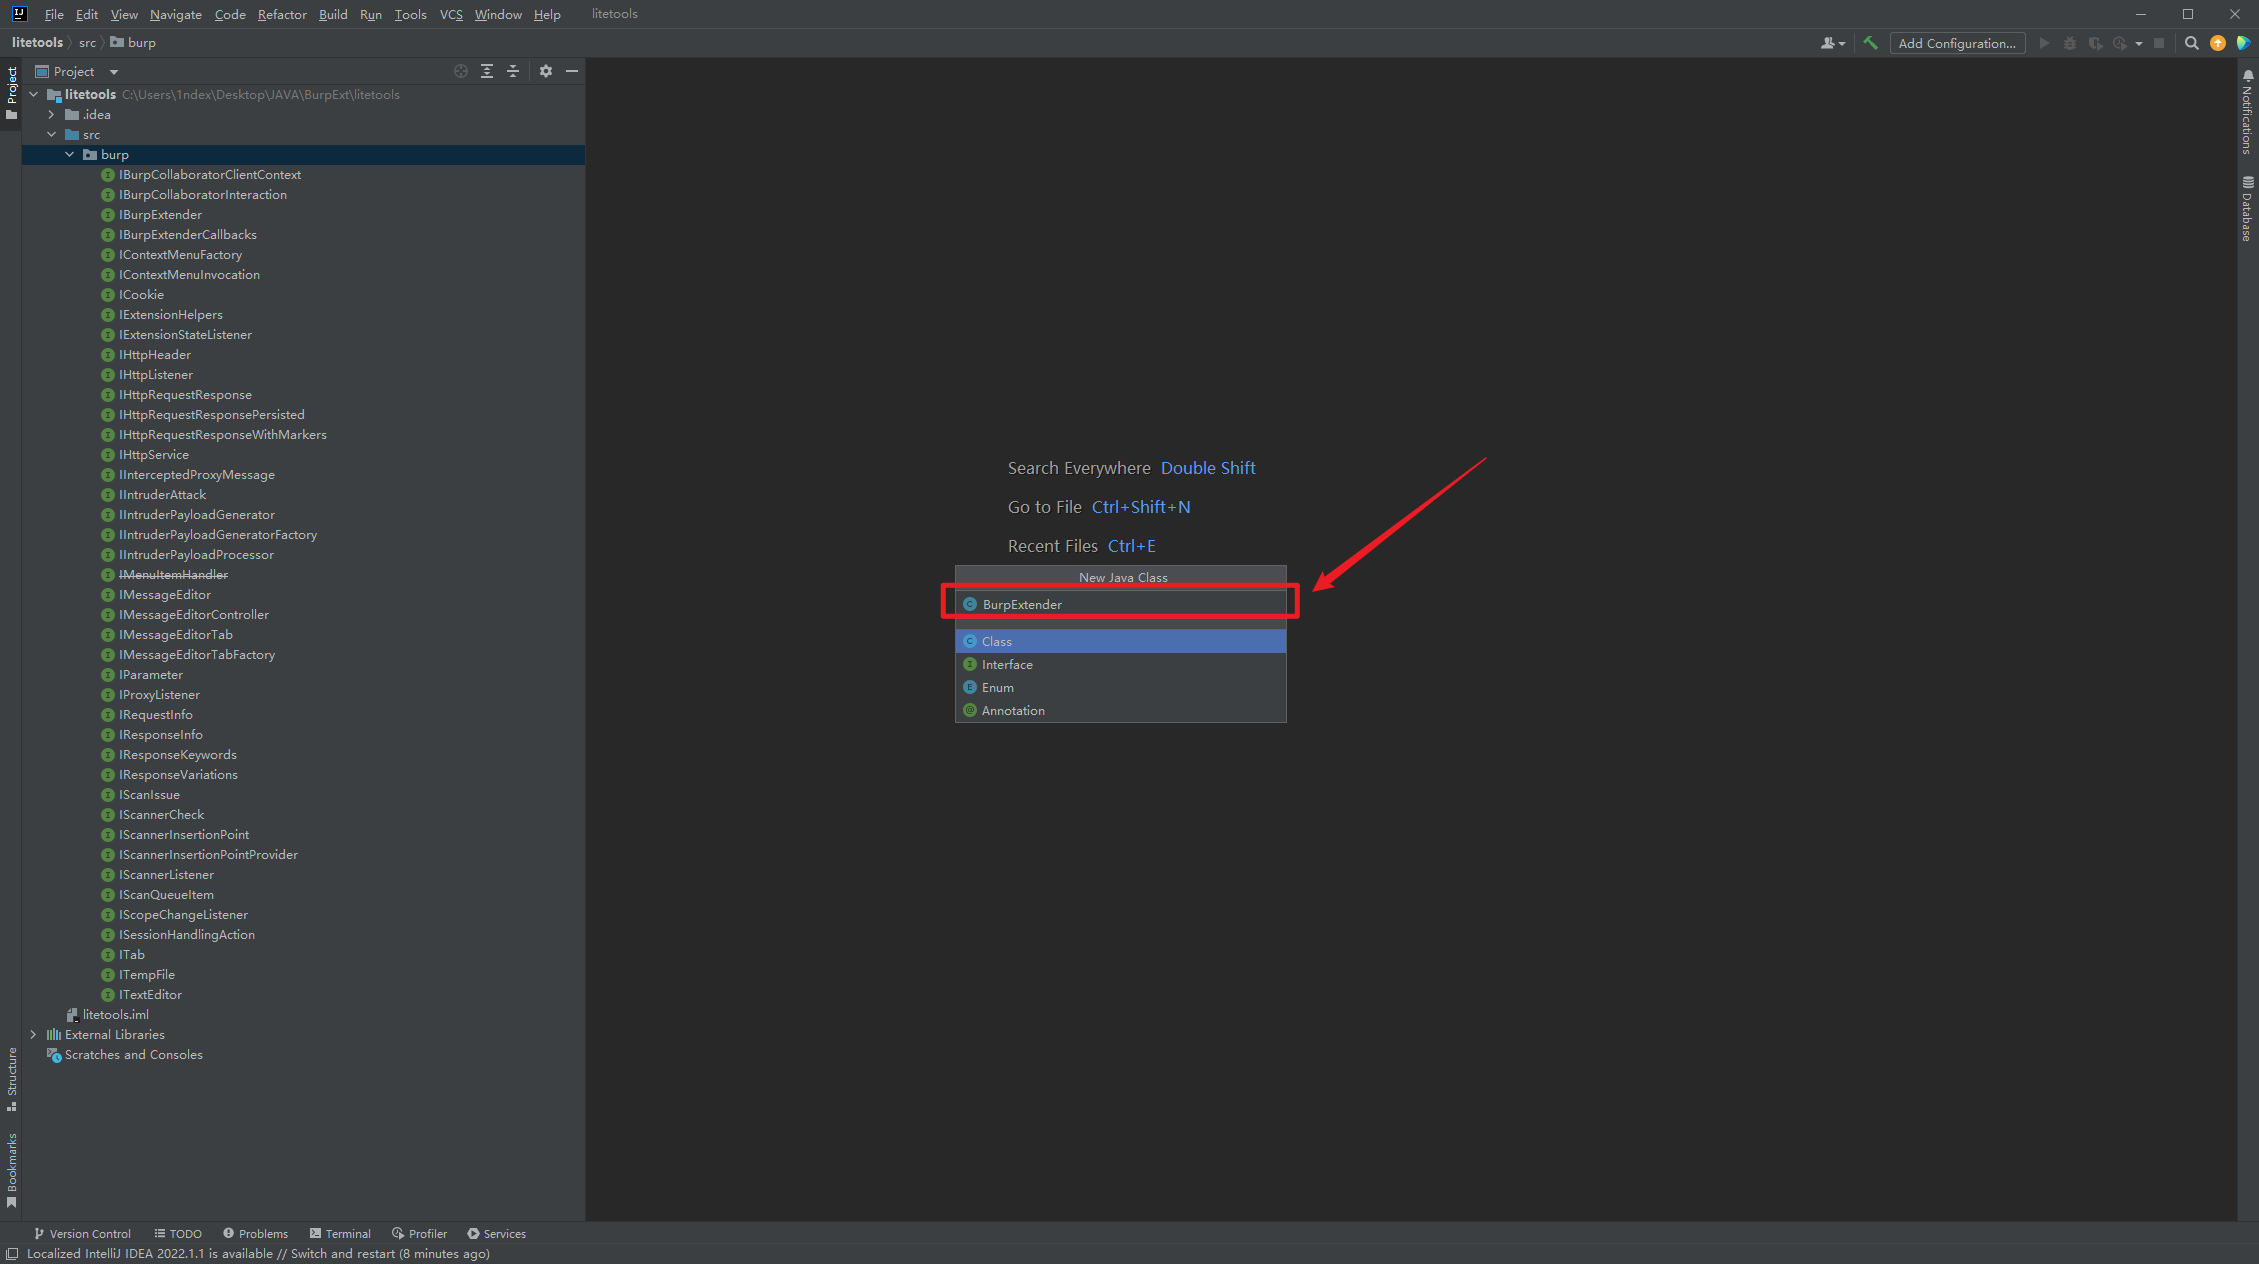2259x1264 pixels.
Task: Open the Refactor menu
Action: 282,14
